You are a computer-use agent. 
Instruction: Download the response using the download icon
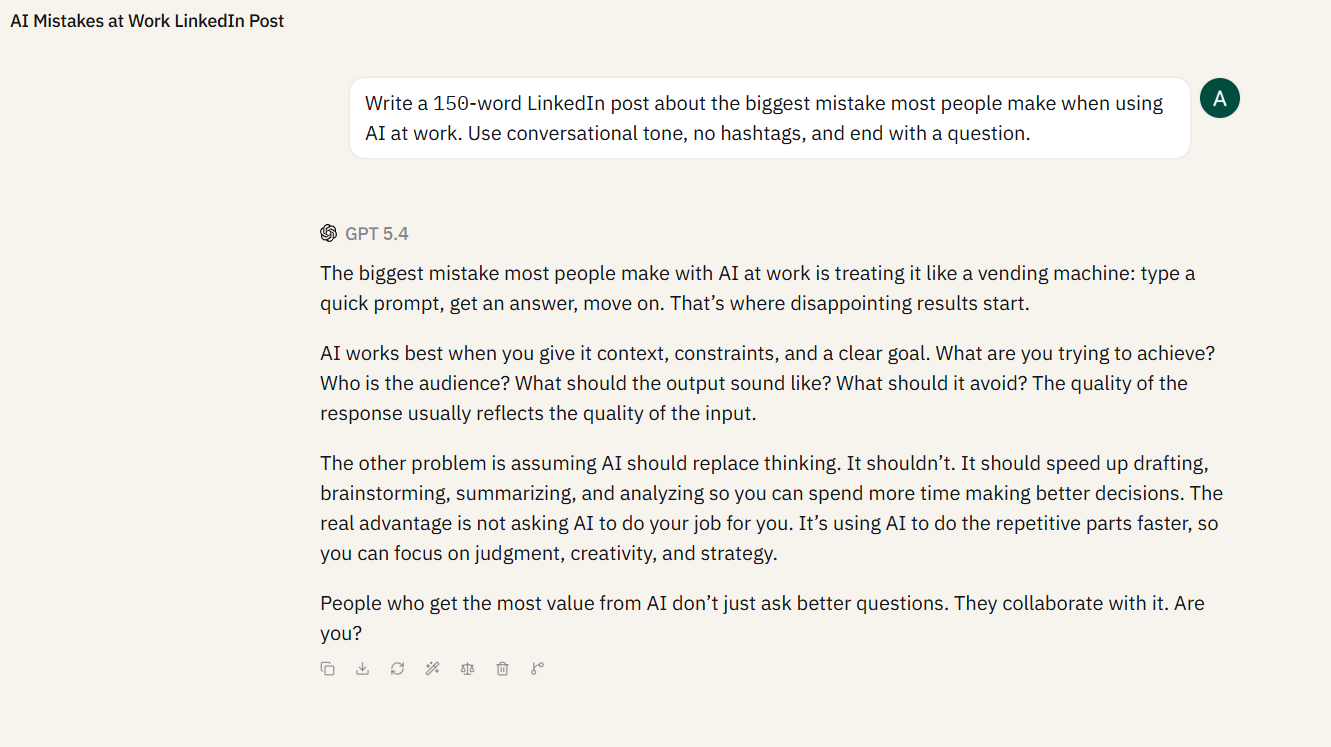coord(362,669)
